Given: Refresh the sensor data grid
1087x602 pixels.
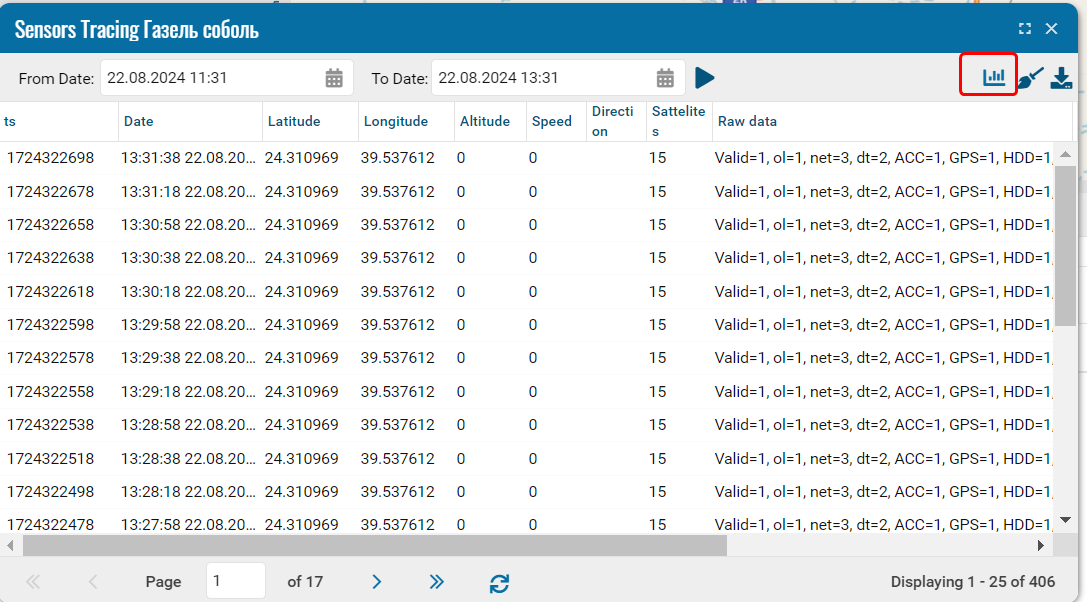Looking at the screenshot, I should click(499, 582).
